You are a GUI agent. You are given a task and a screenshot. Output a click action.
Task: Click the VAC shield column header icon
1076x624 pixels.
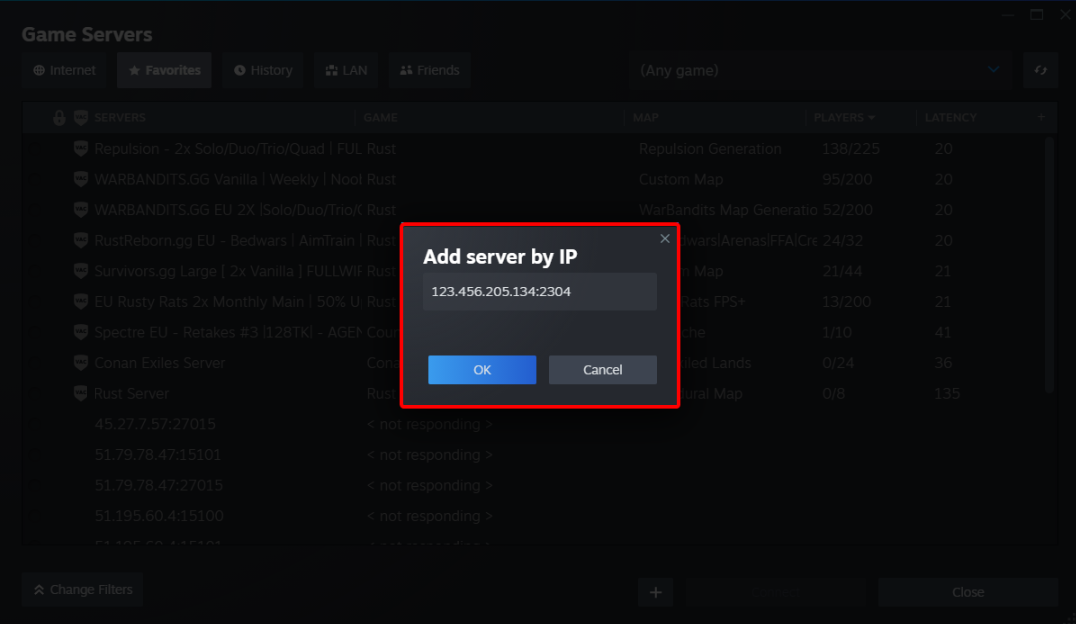point(81,118)
